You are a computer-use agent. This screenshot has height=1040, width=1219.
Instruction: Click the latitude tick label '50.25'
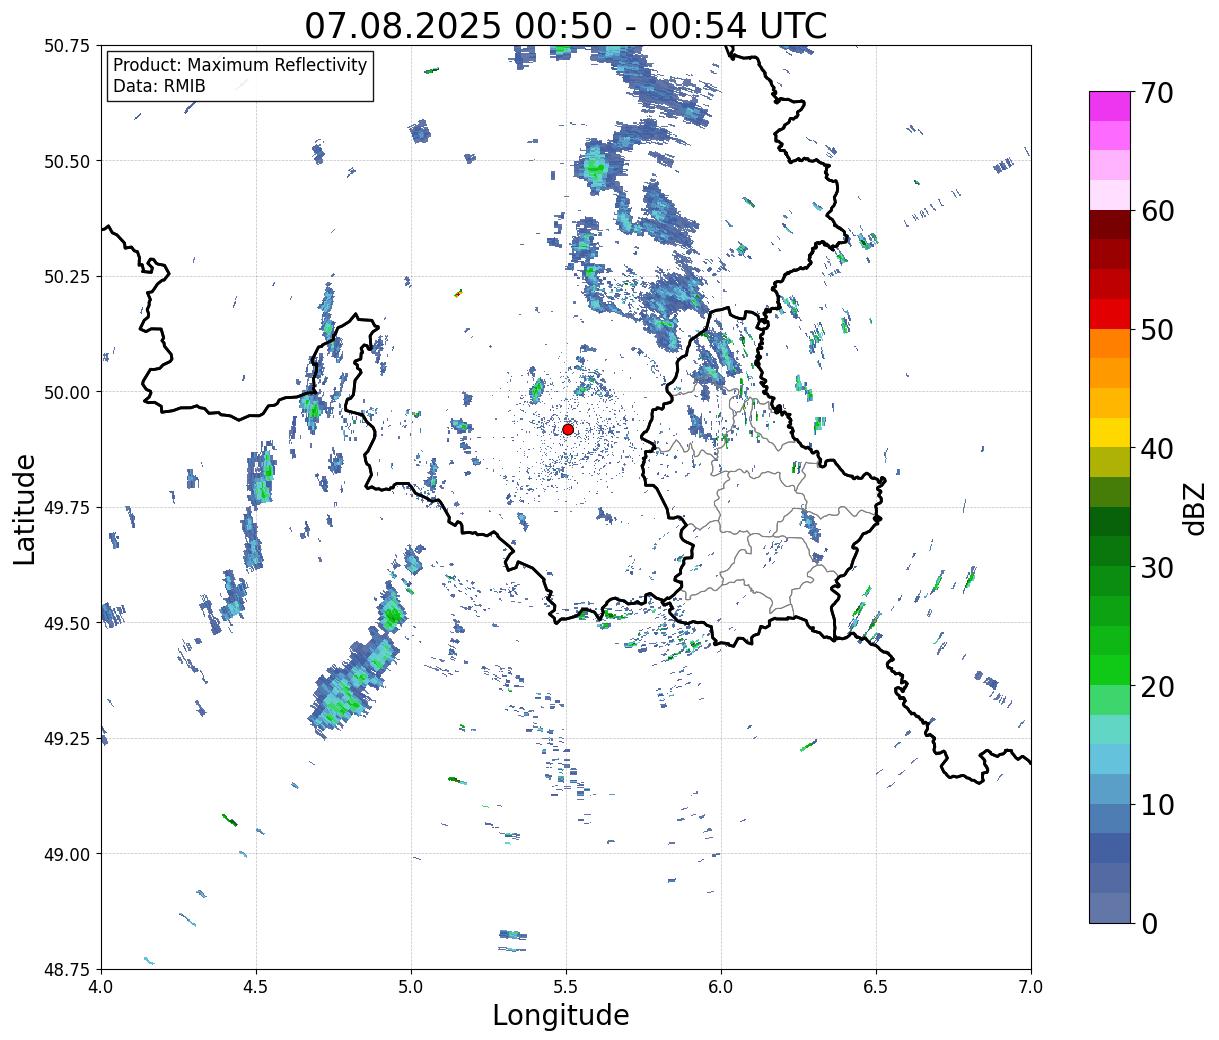tap(66, 277)
